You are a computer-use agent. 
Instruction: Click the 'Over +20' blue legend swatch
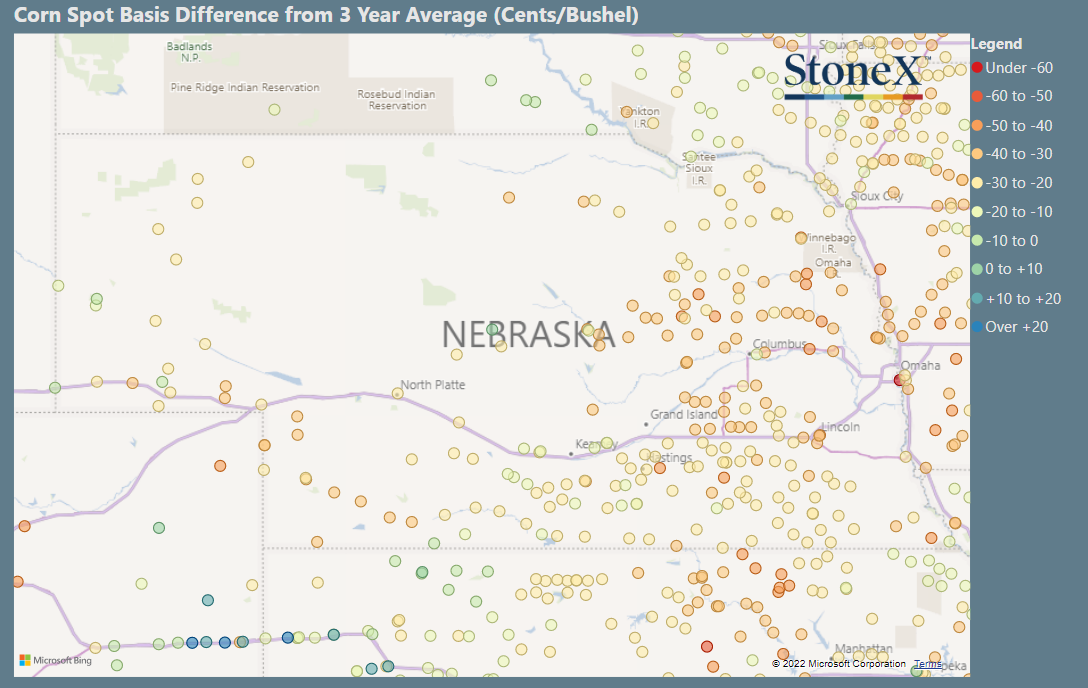point(977,327)
